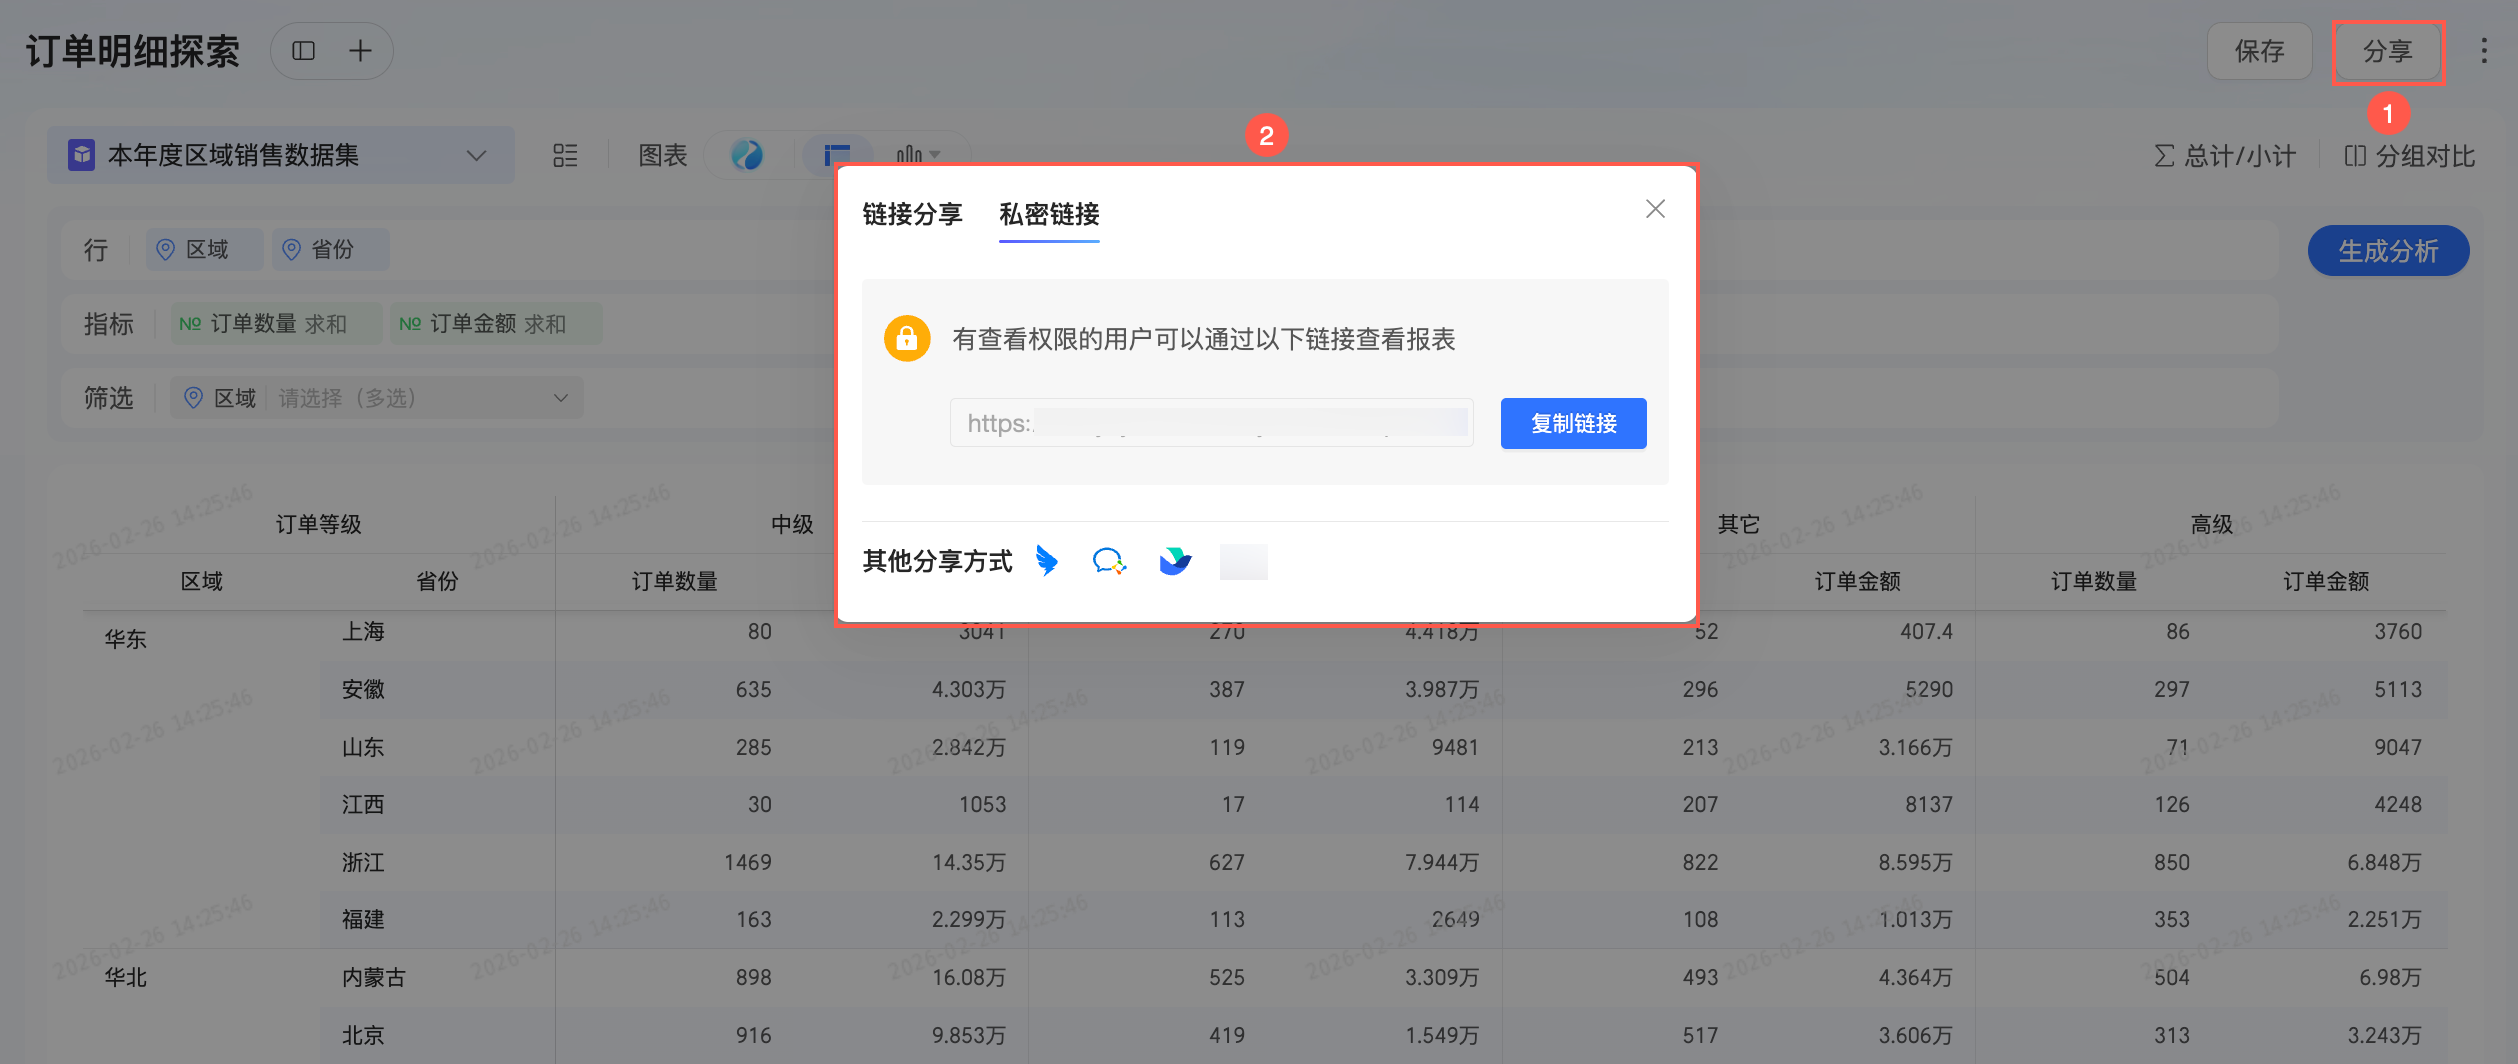2518x1064 pixels.
Task: Select the cross table chart type
Action: tap(836, 155)
